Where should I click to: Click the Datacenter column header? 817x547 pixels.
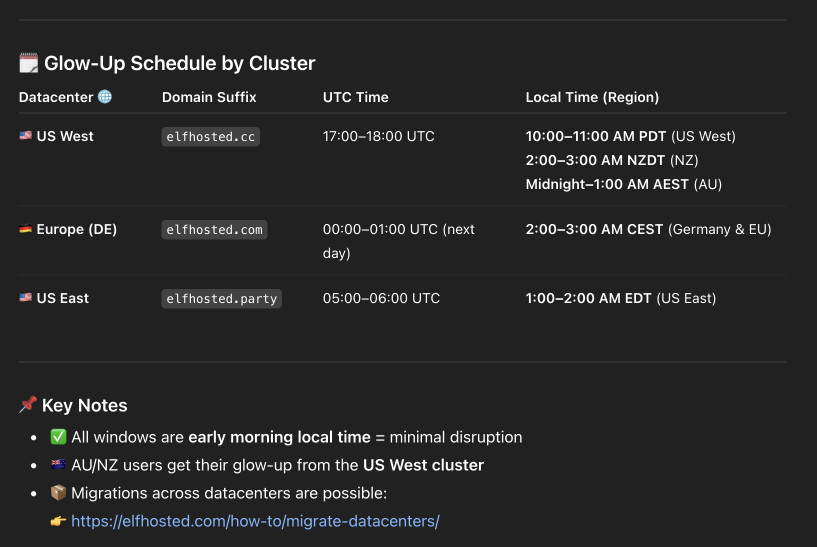coord(56,97)
